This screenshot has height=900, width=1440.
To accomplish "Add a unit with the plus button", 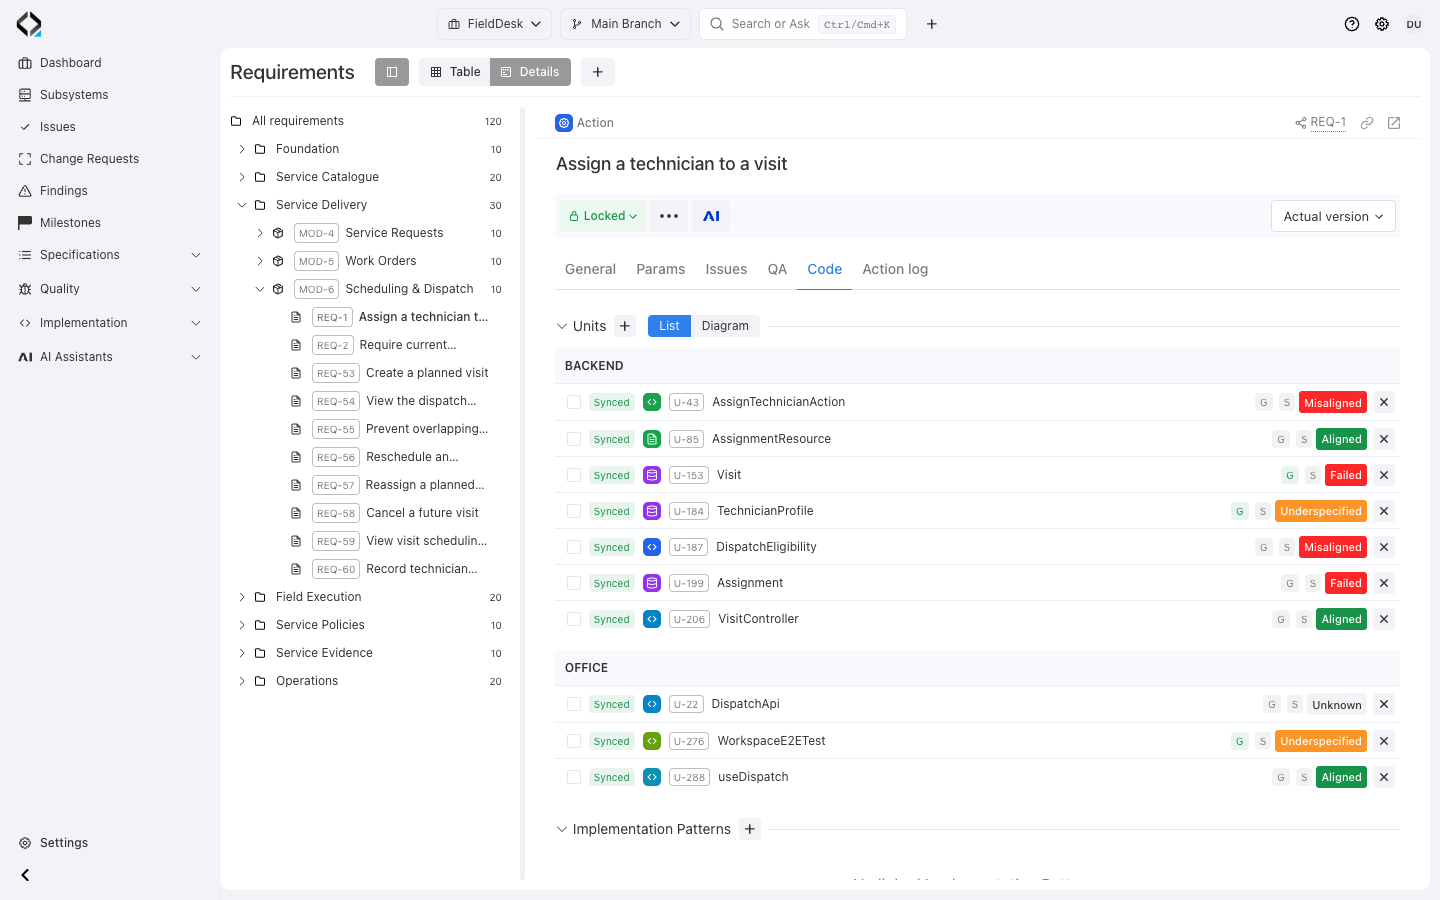I will 625,326.
